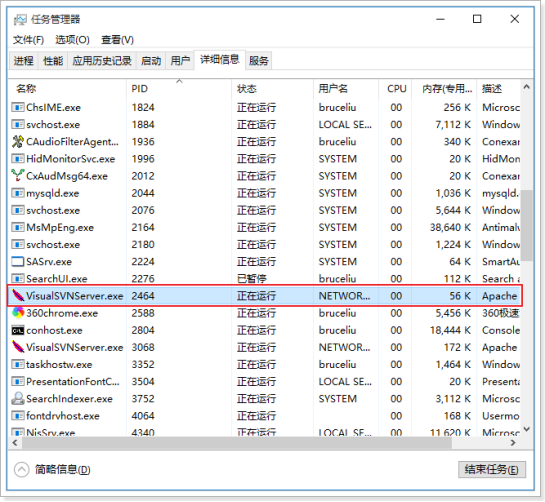
Task: Click the vertical scrollbar thumb
Action: pyautogui.click(x=528, y=225)
